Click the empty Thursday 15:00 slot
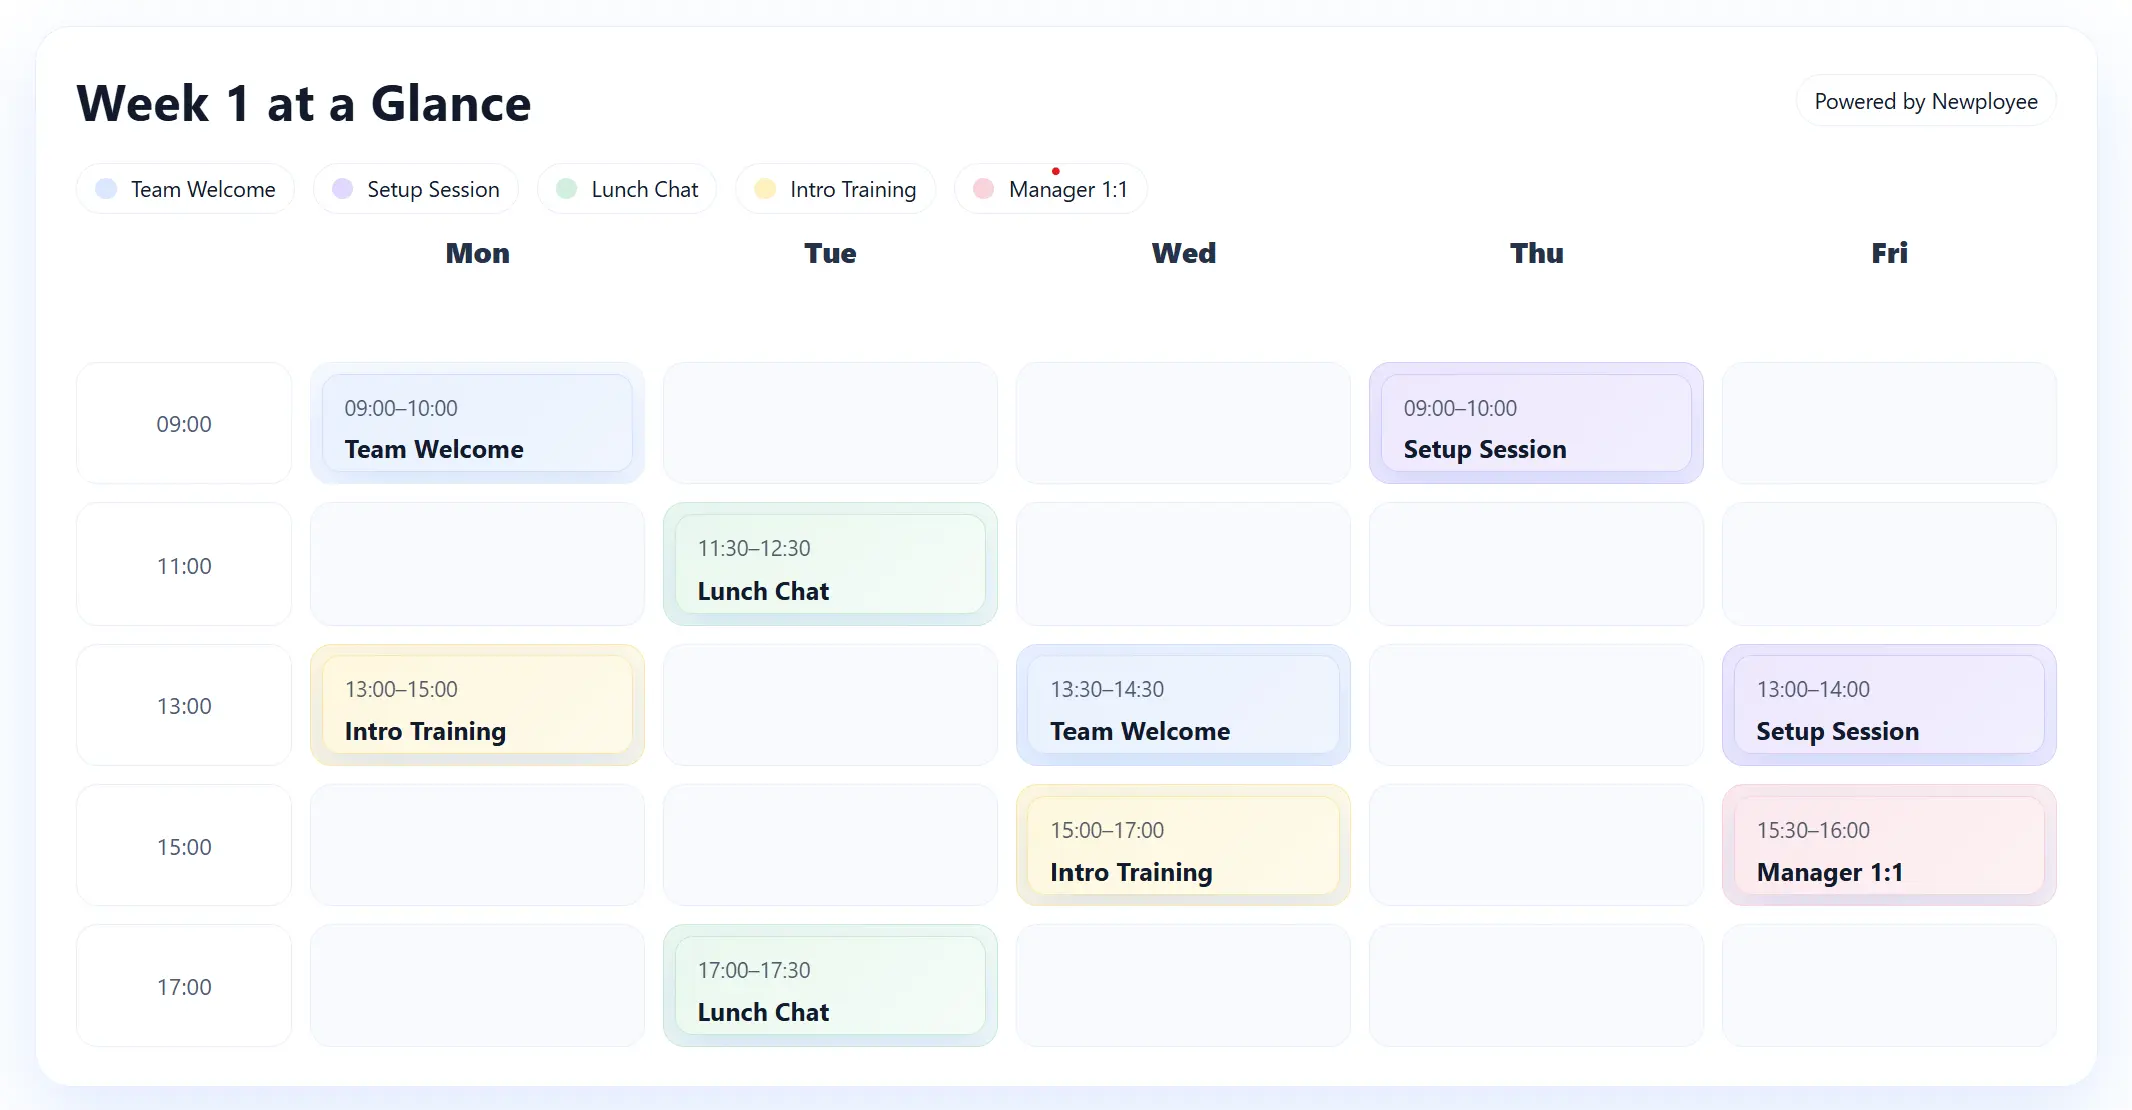The width and height of the screenshot is (2132, 1110). click(x=1536, y=846)
